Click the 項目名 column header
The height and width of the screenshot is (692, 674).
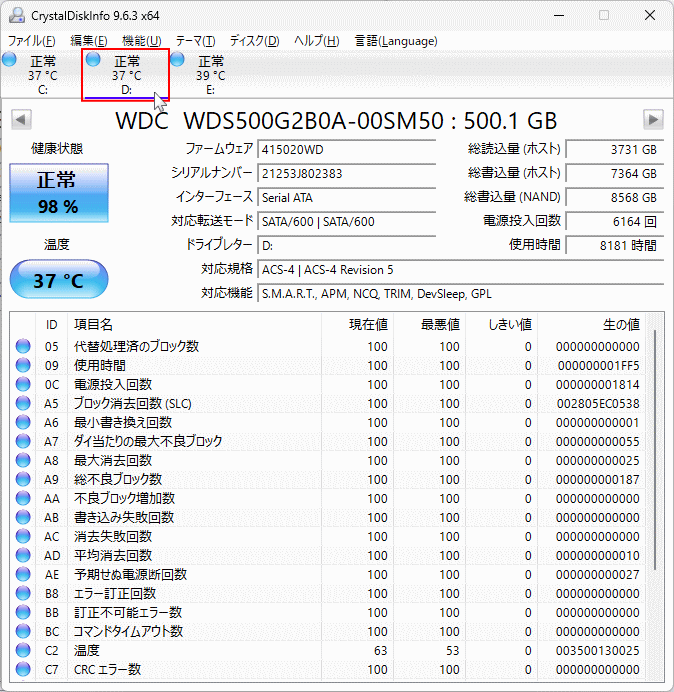[x=194, y=325]
